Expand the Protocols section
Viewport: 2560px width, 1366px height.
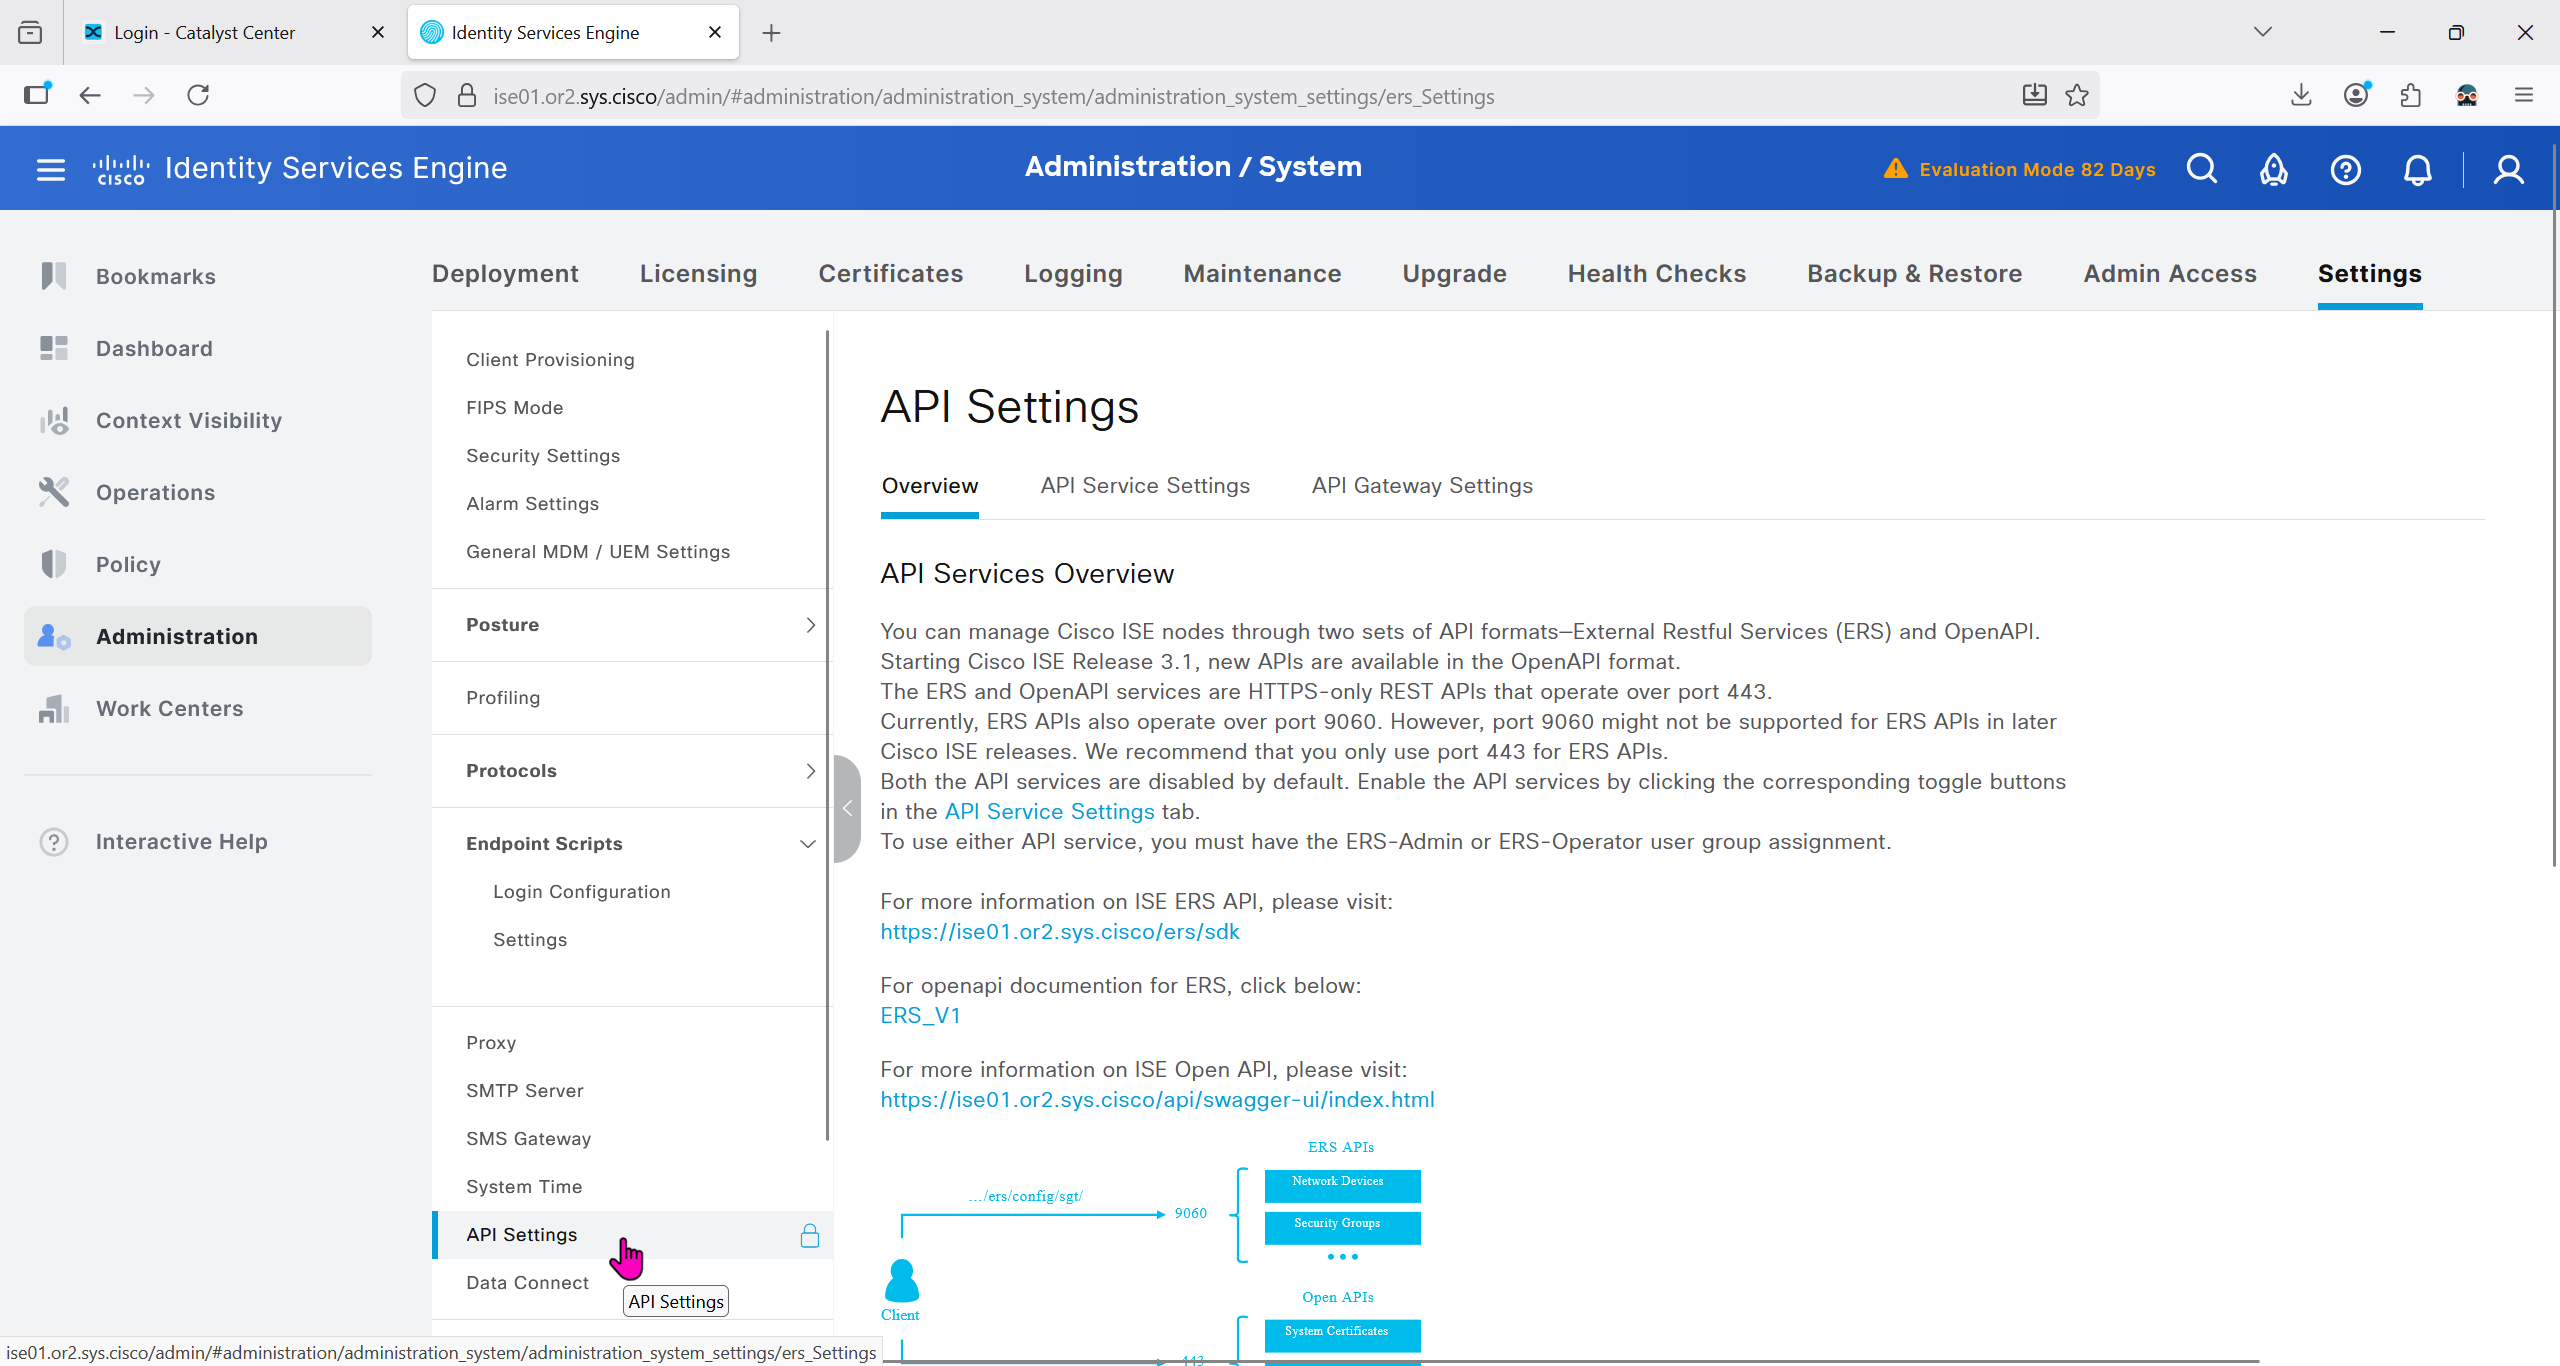(x=810, y=771)
